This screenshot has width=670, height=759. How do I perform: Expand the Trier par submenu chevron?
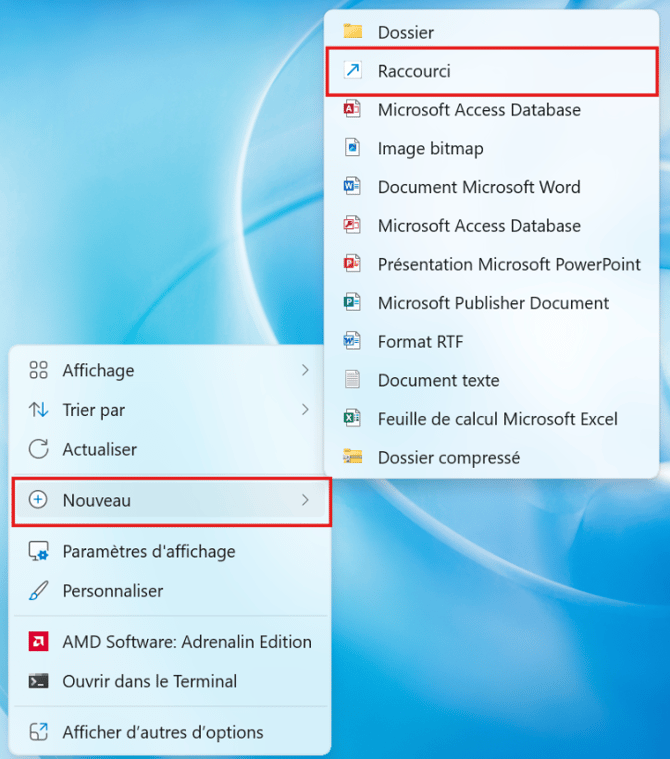305,410
